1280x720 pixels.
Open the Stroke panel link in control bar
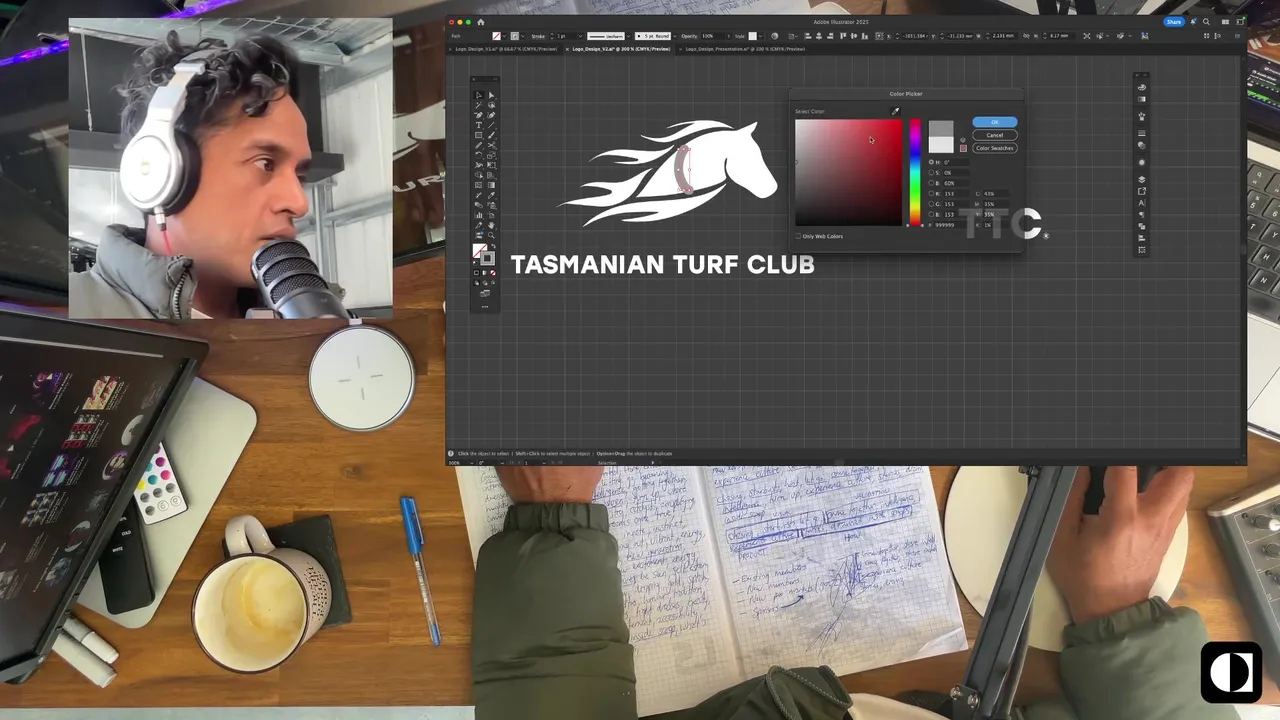pyautogui.click(x=538, y=36)
